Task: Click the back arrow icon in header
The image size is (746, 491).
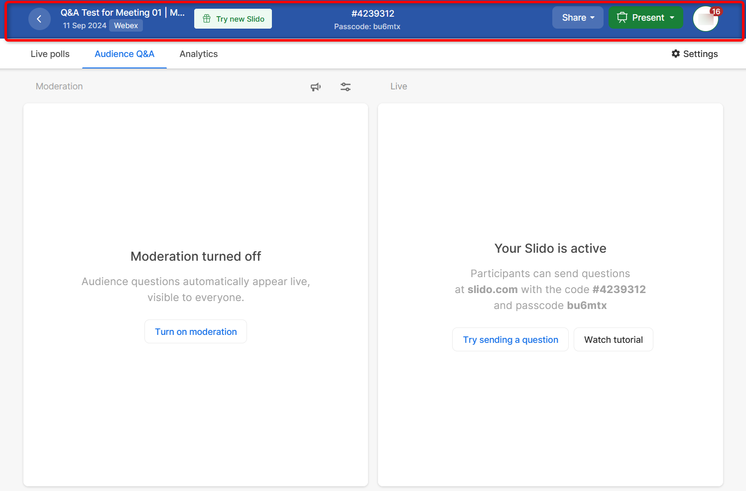Action: [x=39, y=19]
